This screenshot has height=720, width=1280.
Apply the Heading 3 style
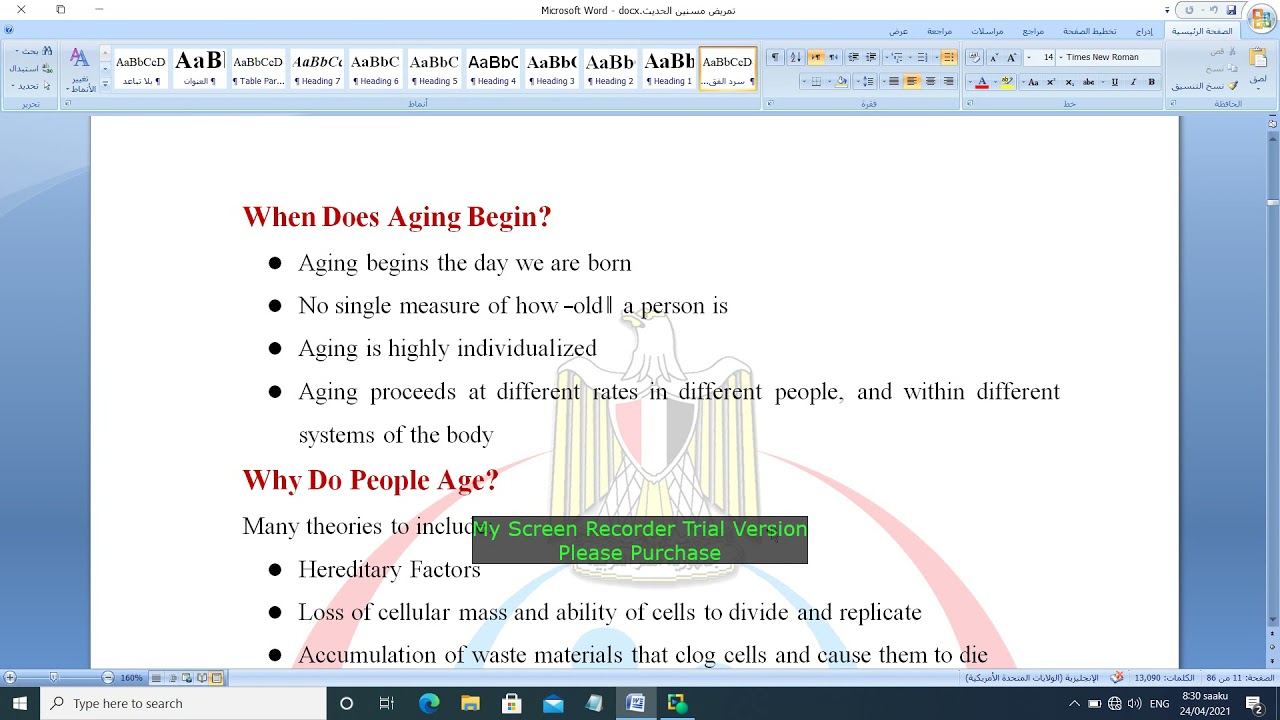point(552,68)
